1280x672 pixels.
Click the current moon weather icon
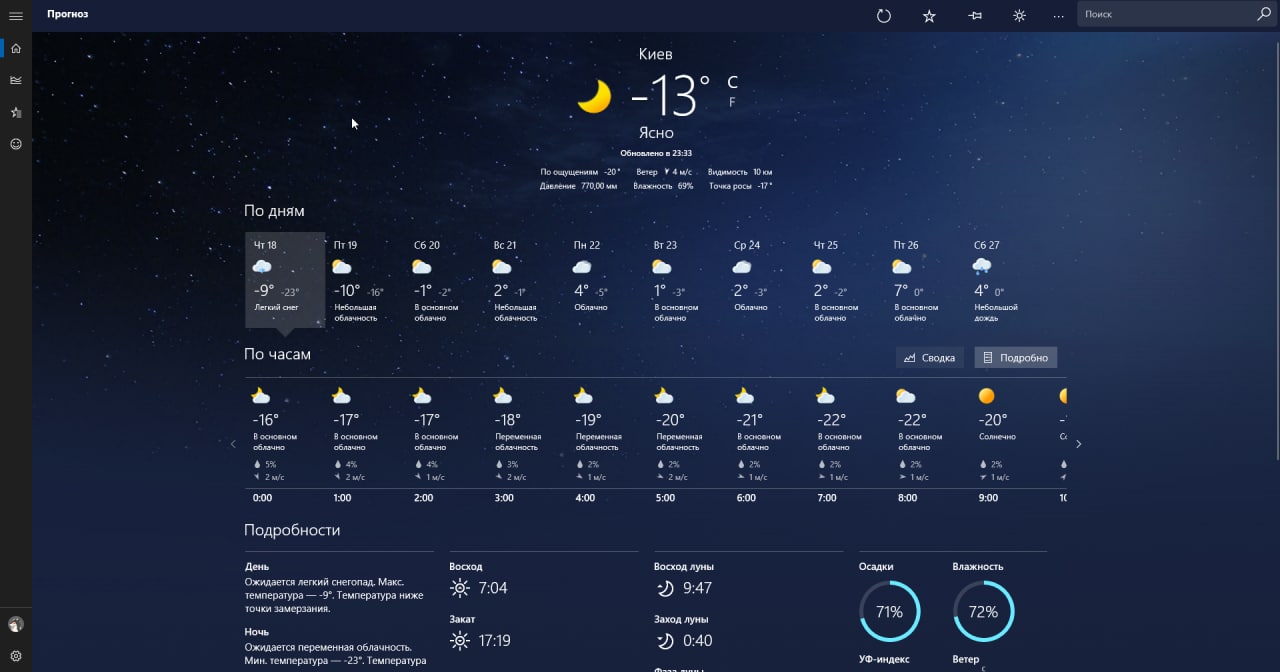pyautogui.click(x=594, y=97)
